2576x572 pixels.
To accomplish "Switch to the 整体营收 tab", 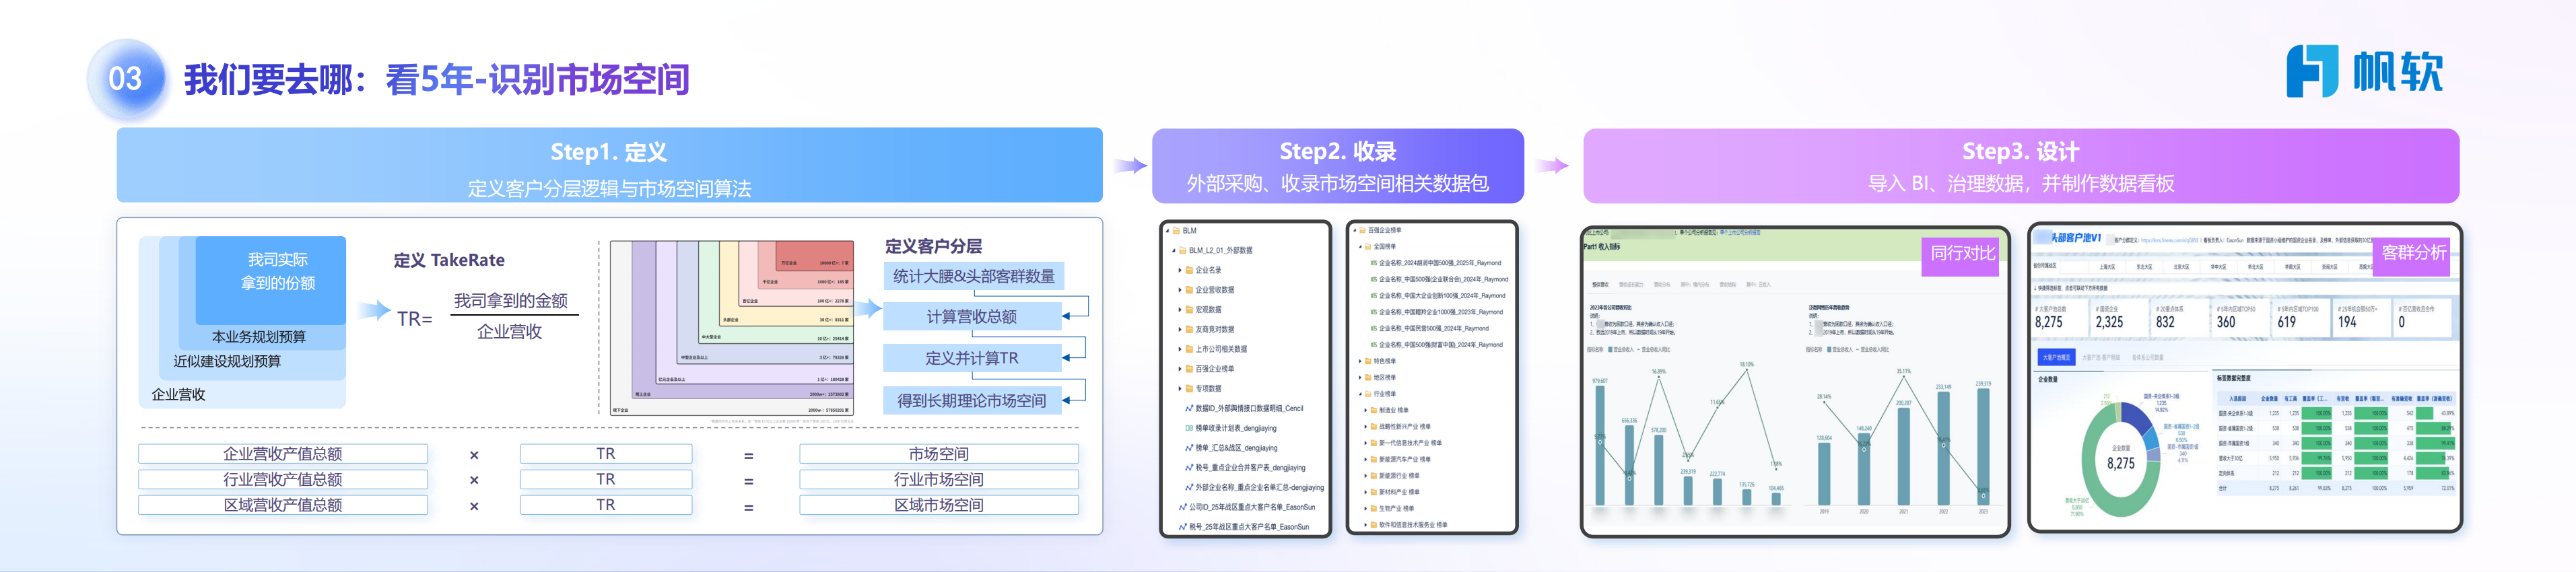I will coord(1600,285).
